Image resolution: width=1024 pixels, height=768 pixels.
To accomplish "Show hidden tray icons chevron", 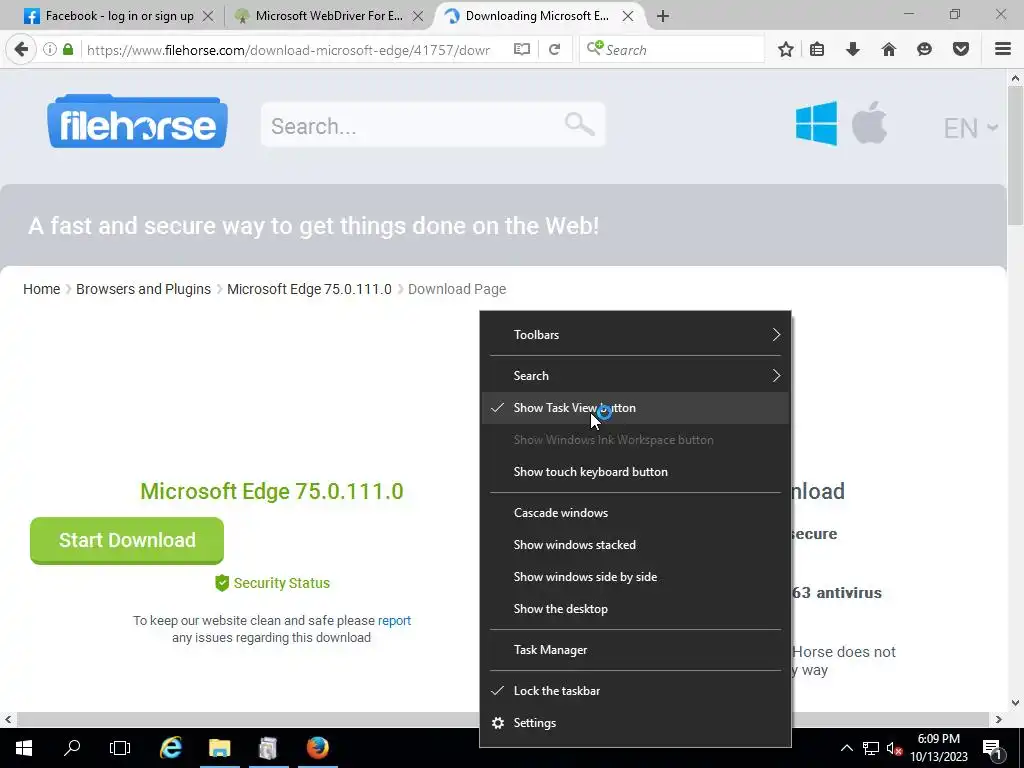I will tap(846, 748).
